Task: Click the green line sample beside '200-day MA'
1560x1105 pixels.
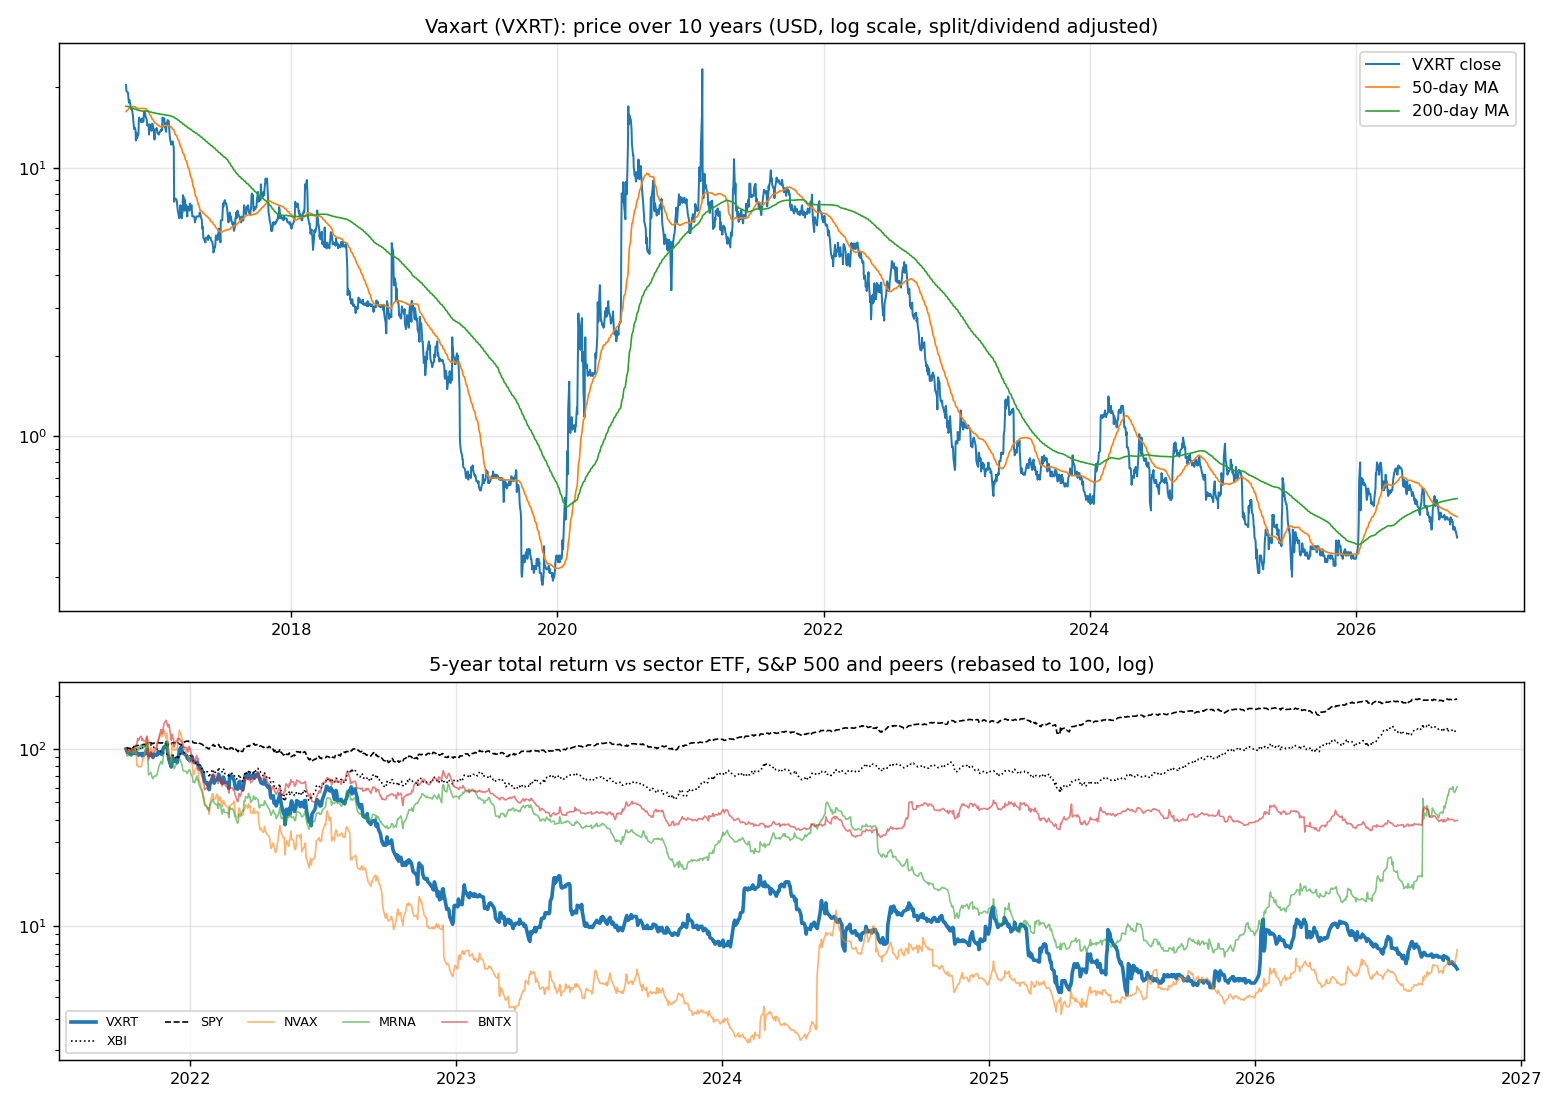Action: coord(1385,111)
